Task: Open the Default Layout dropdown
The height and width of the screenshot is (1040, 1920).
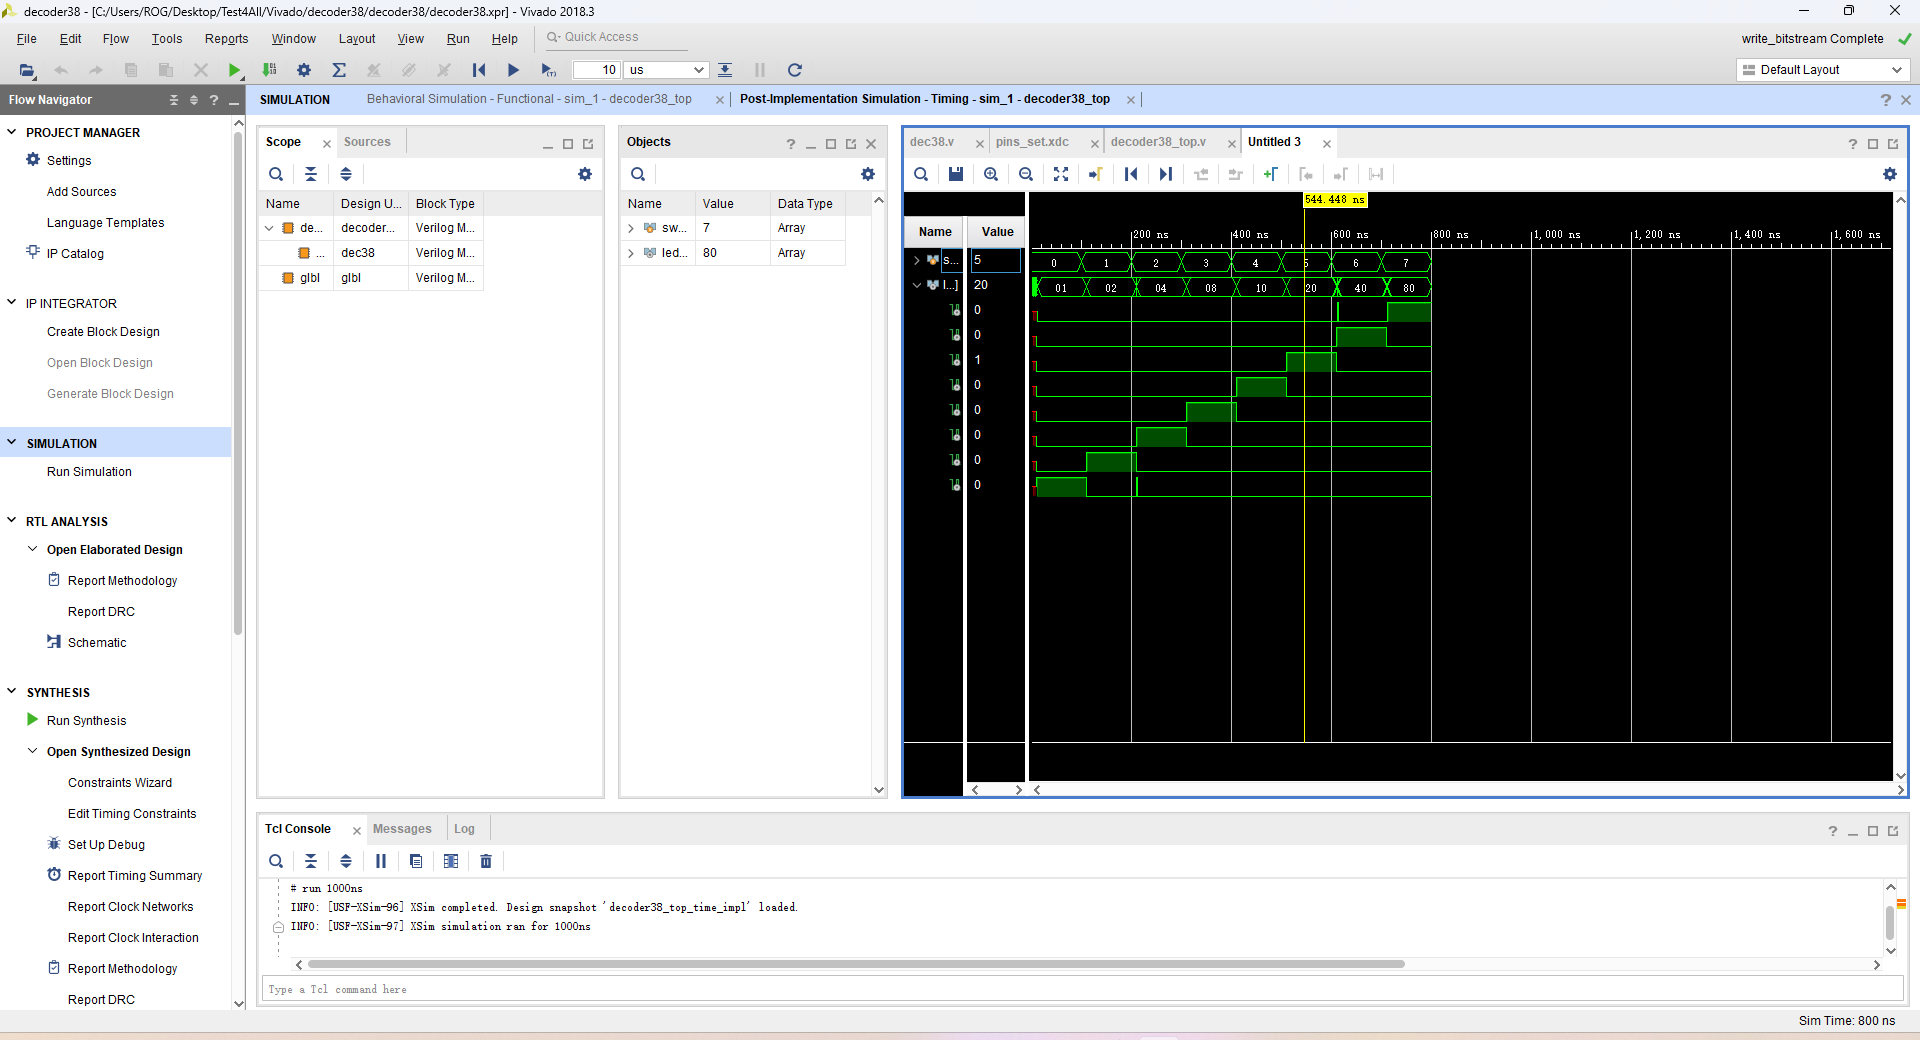Action: pyautogui.click(x=1822, y=70)
